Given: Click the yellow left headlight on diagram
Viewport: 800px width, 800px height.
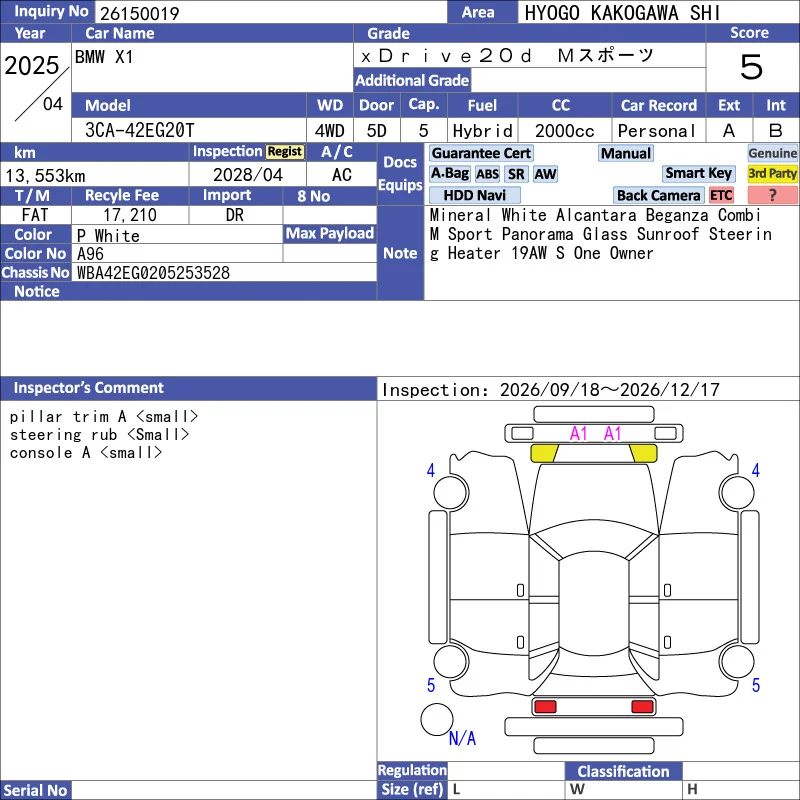Looking at the screenshot, I should click(544, 453).
